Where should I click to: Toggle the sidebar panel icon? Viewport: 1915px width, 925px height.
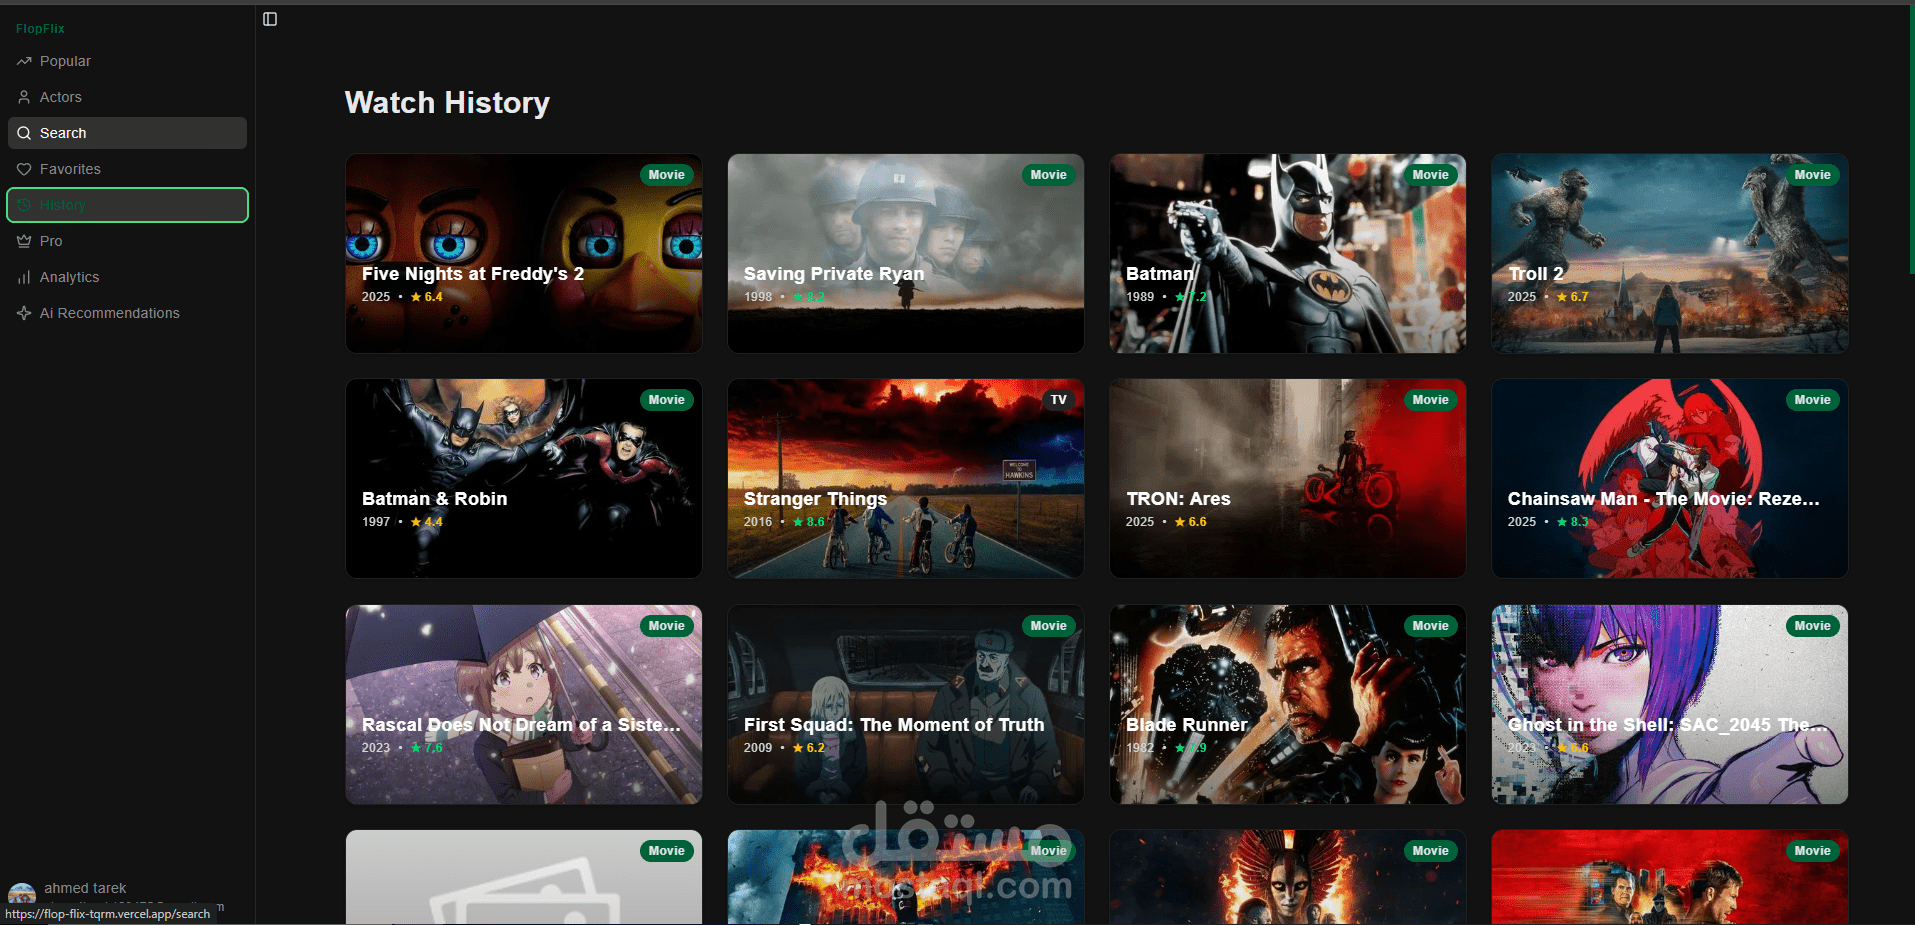[270, 19]
